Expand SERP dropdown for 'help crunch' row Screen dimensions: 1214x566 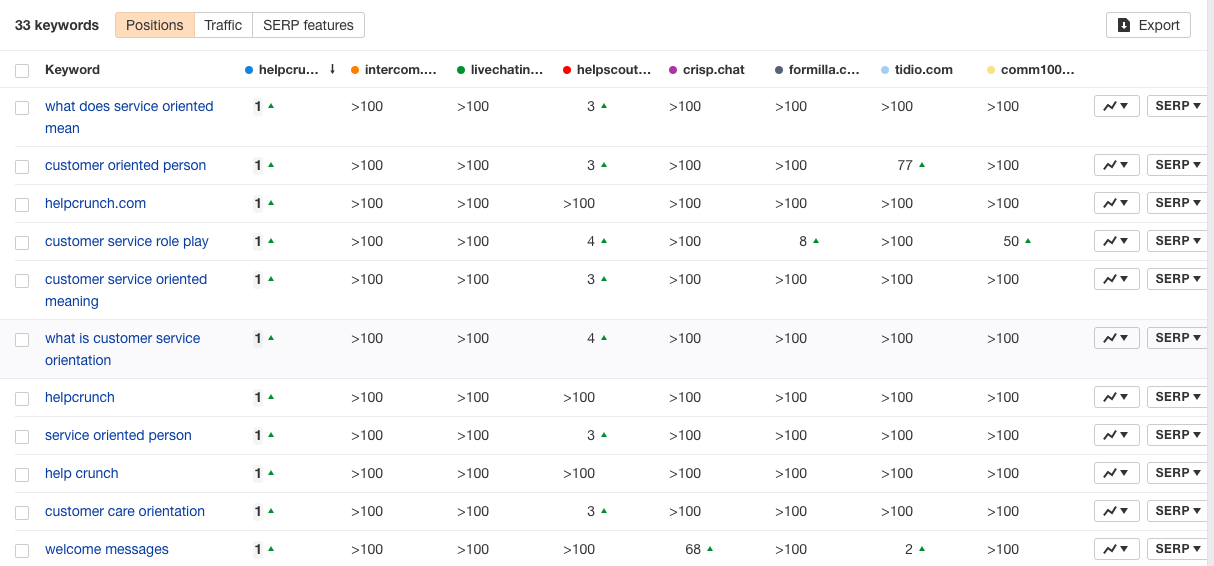point(1178,473)
